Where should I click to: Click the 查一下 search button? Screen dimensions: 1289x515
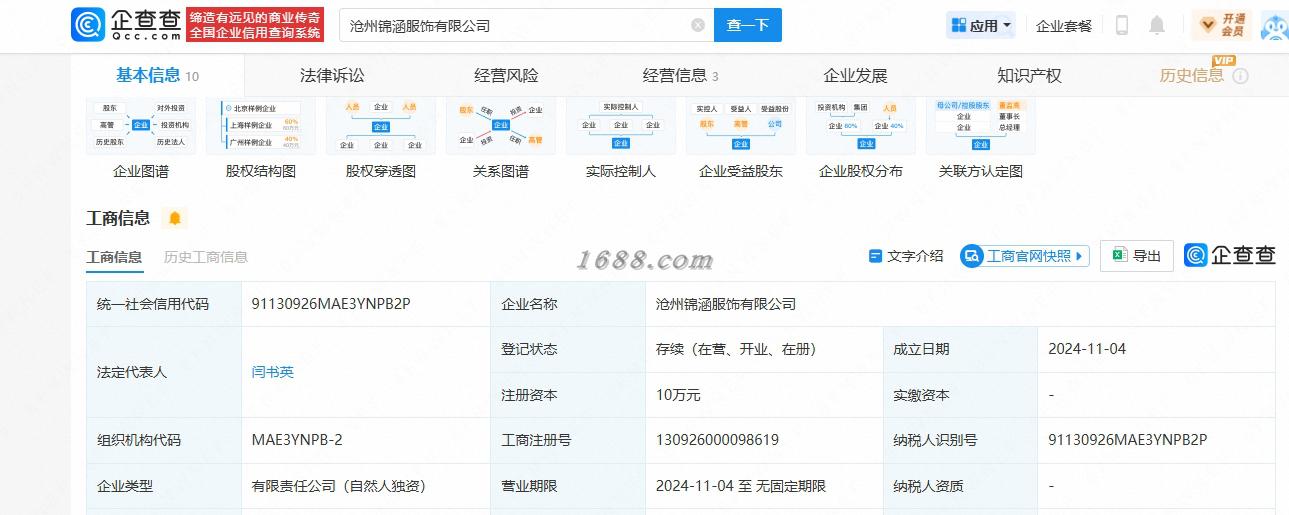click(x=748, y=25)
